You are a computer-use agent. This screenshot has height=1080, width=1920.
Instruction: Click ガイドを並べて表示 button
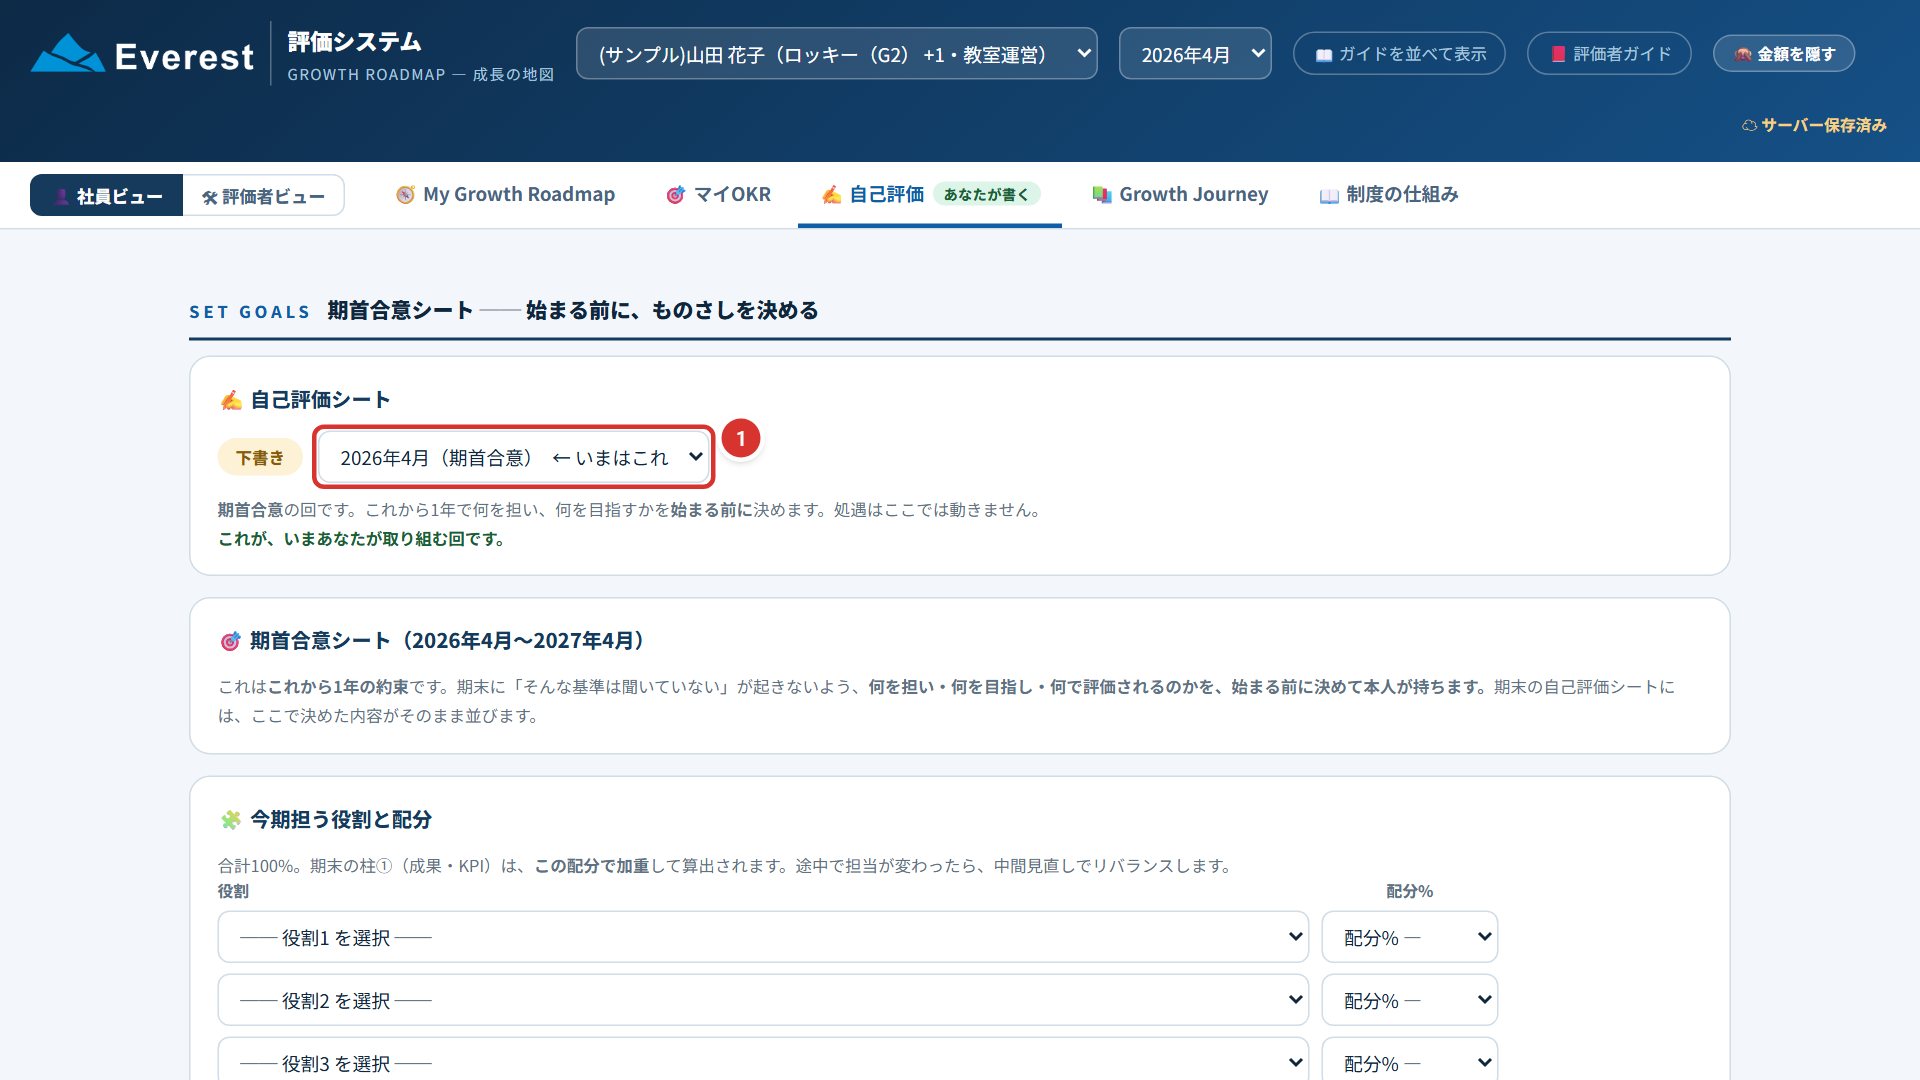click(x=1399, y=54)
